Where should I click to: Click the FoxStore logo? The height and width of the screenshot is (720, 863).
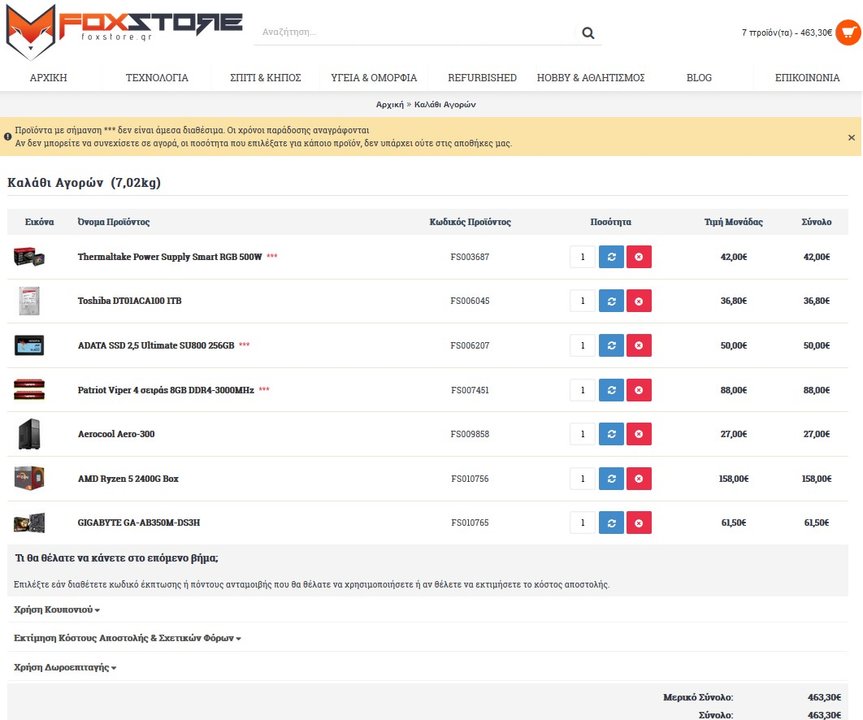124,30
